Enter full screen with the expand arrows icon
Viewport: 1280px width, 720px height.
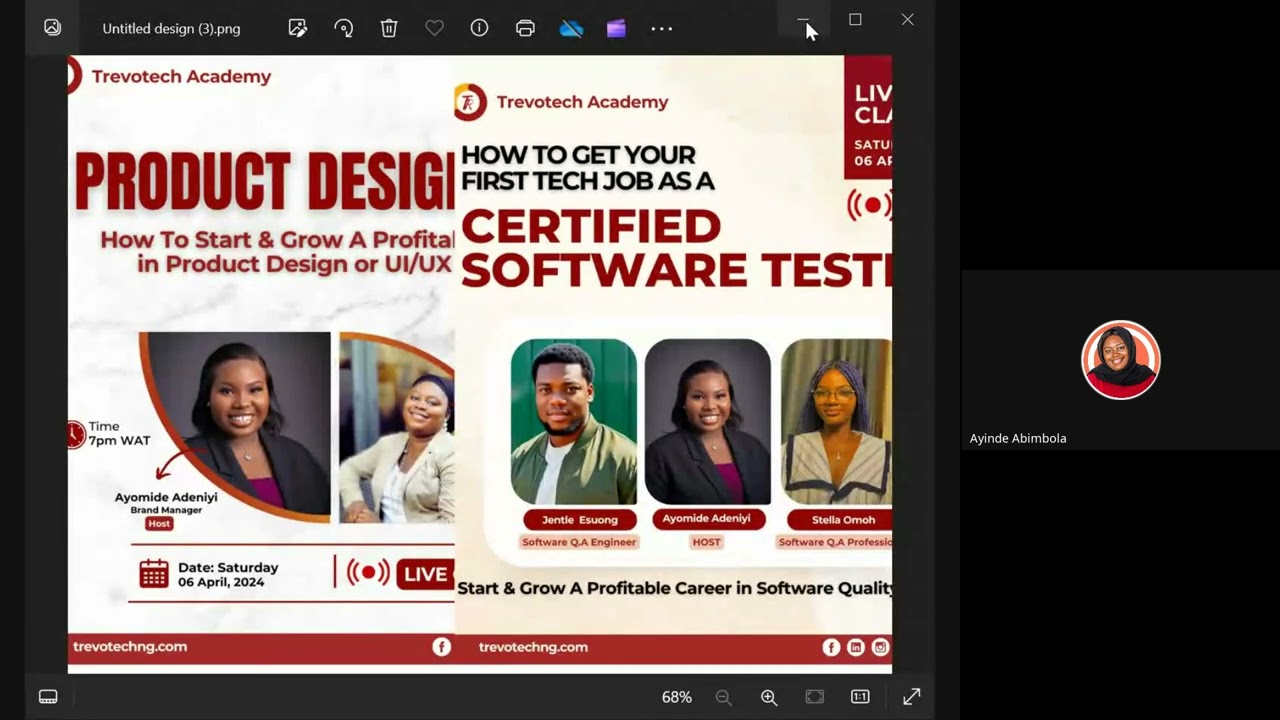pos(911,697)
